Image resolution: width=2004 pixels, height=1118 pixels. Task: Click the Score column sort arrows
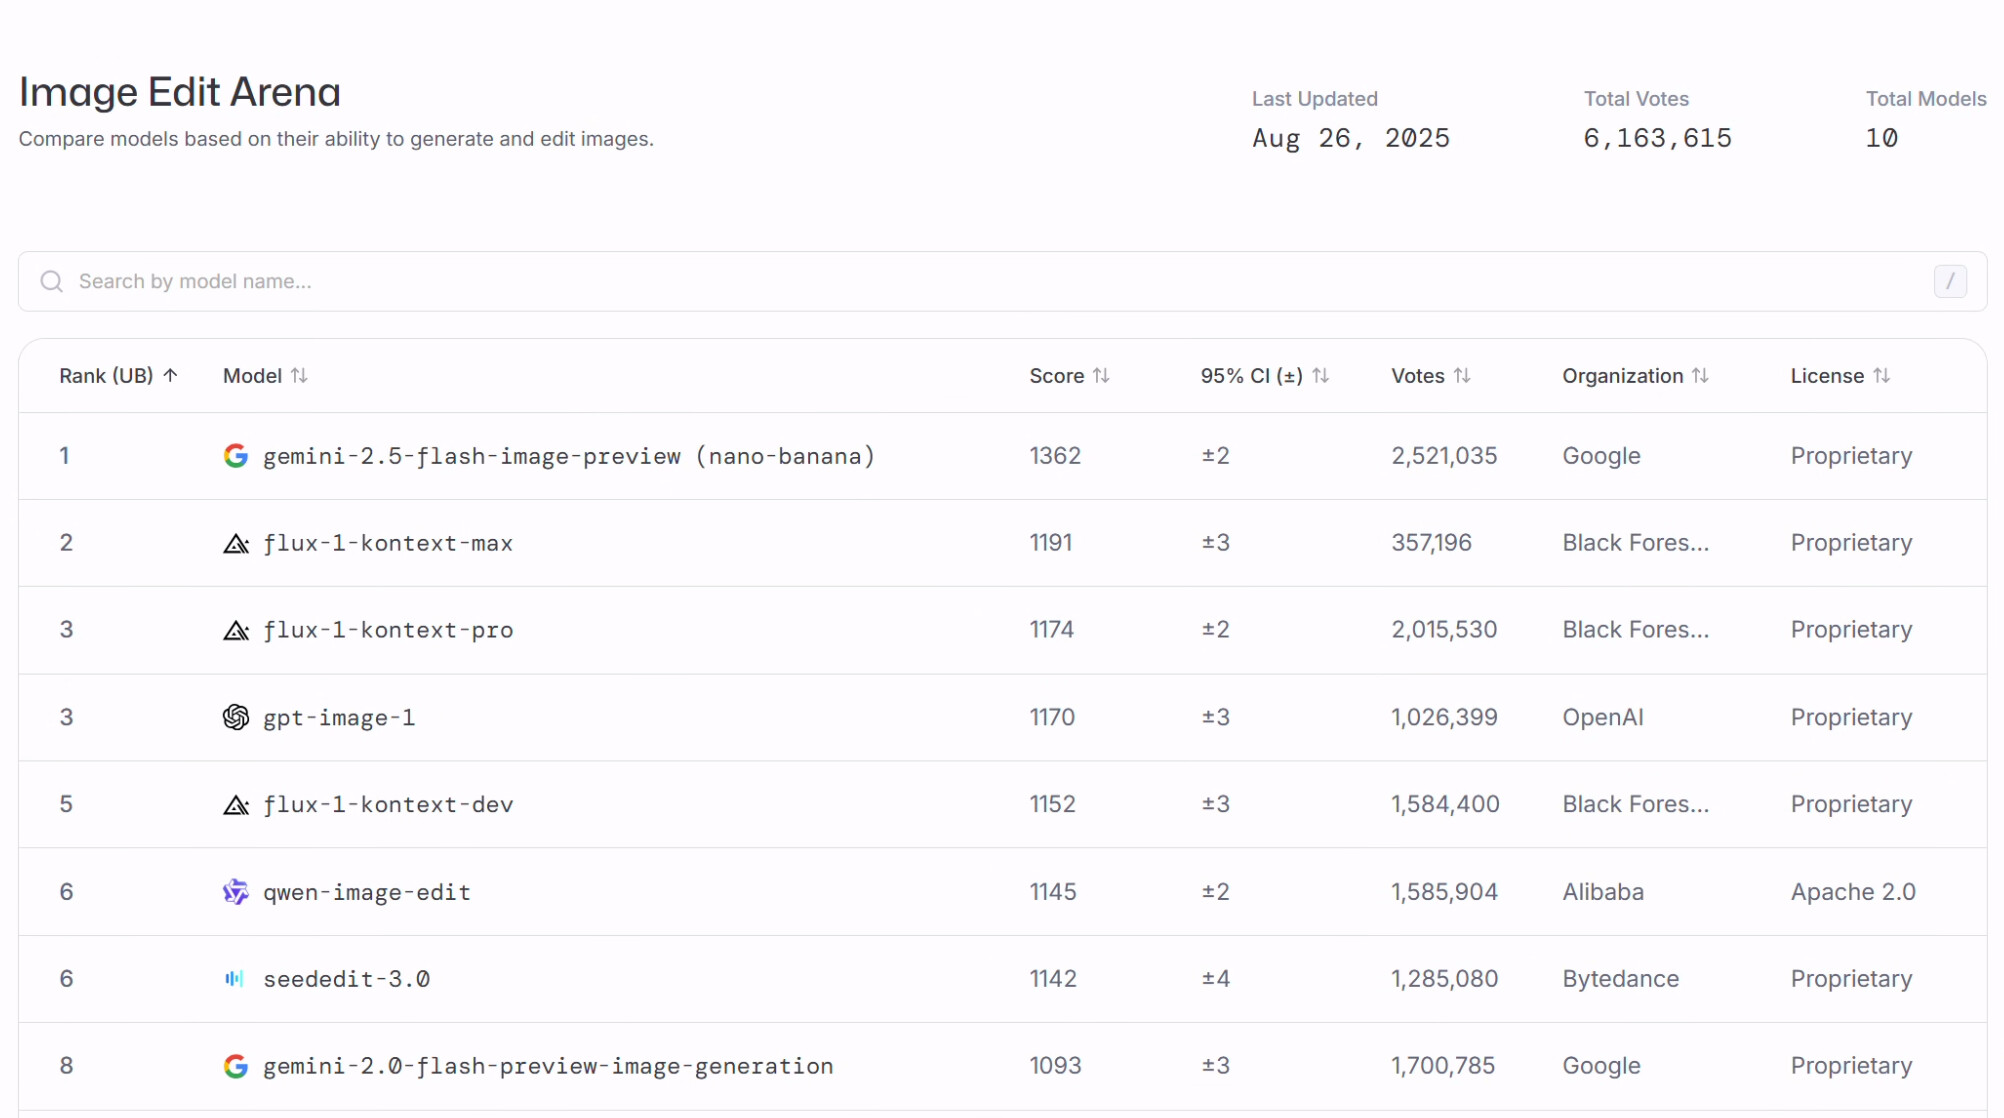tap(1101, 375)
